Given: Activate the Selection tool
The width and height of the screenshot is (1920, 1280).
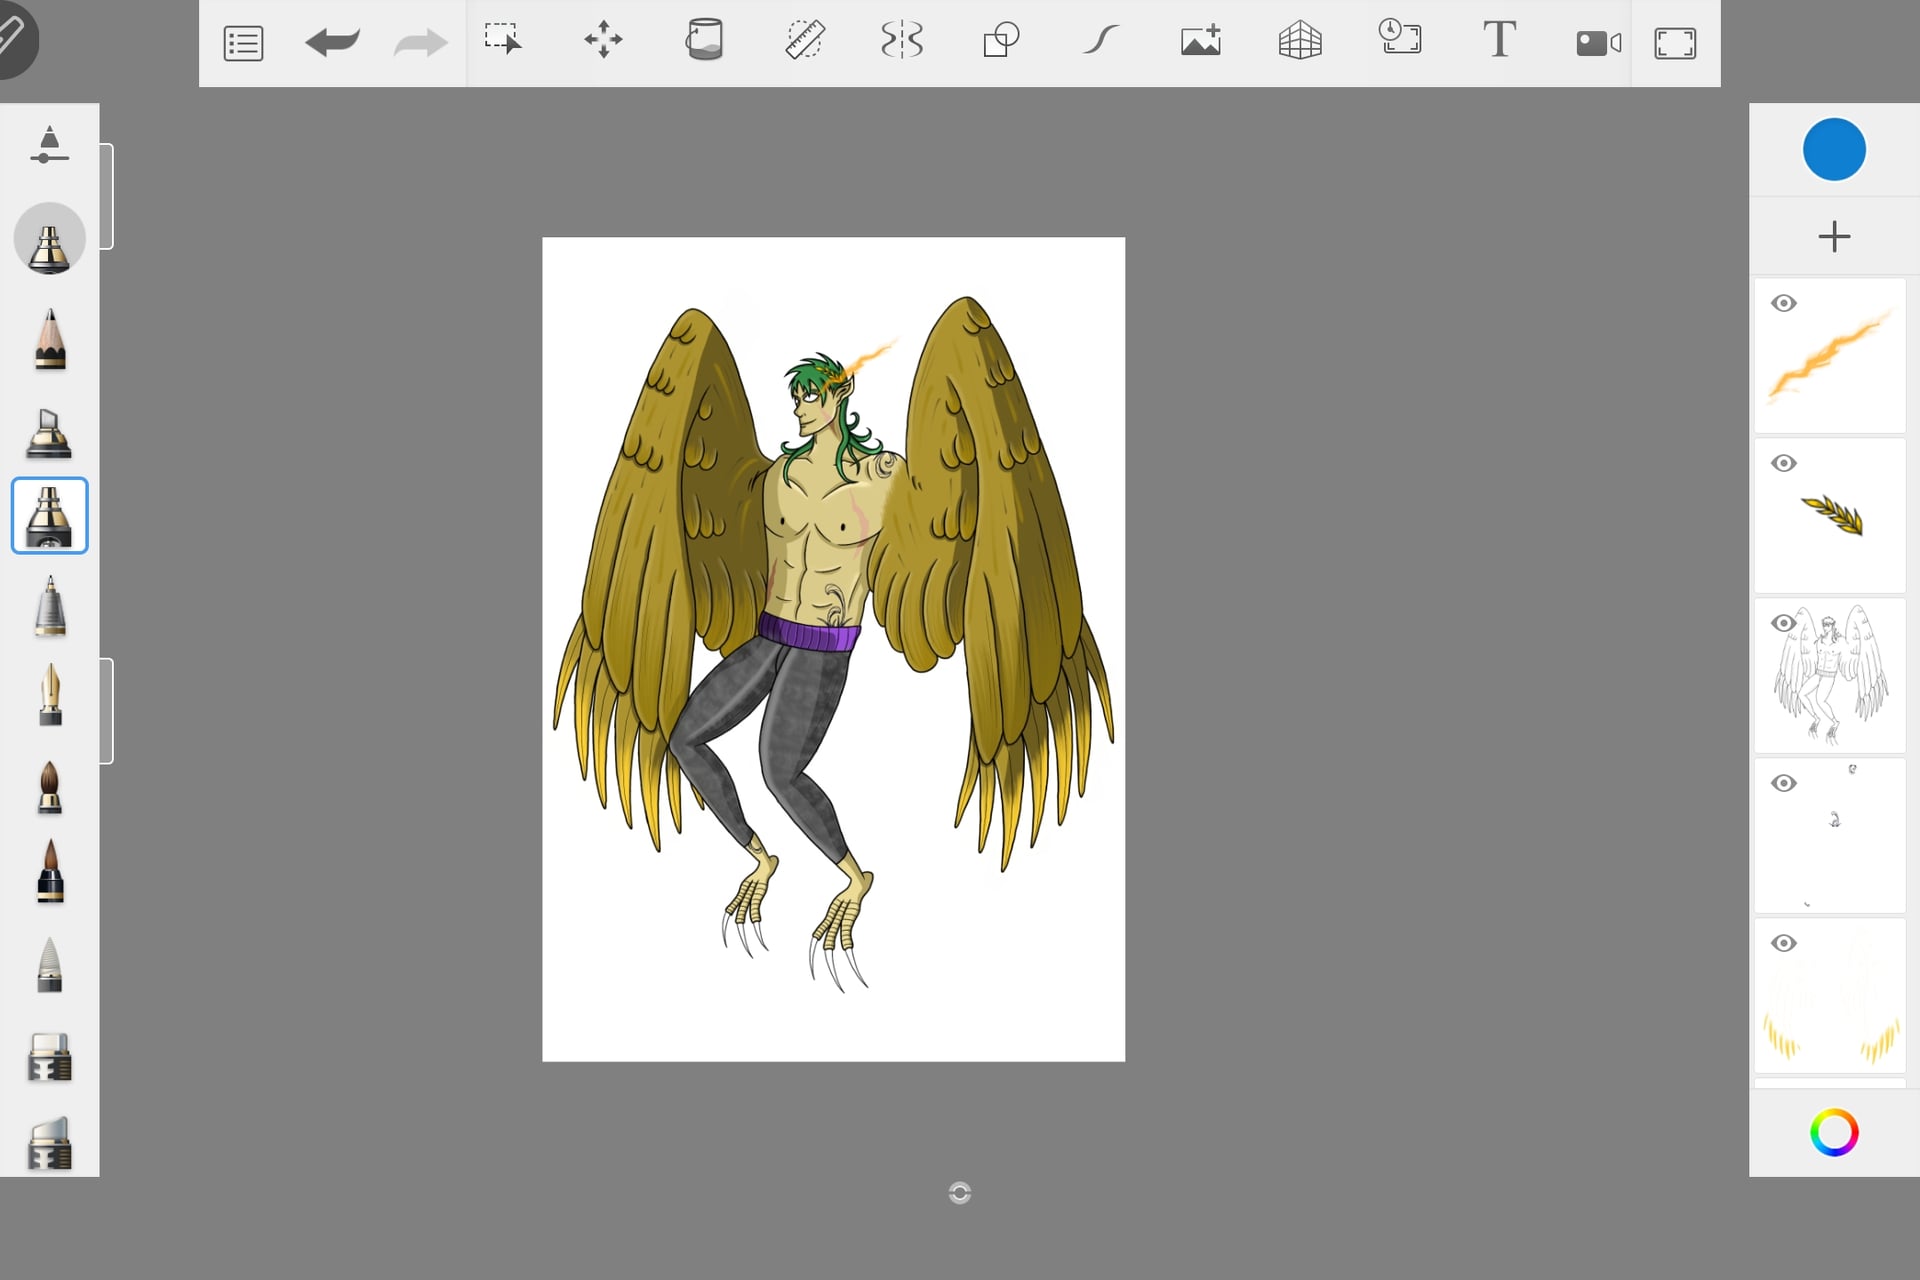Looking at the screenshot, I should 503,40.
